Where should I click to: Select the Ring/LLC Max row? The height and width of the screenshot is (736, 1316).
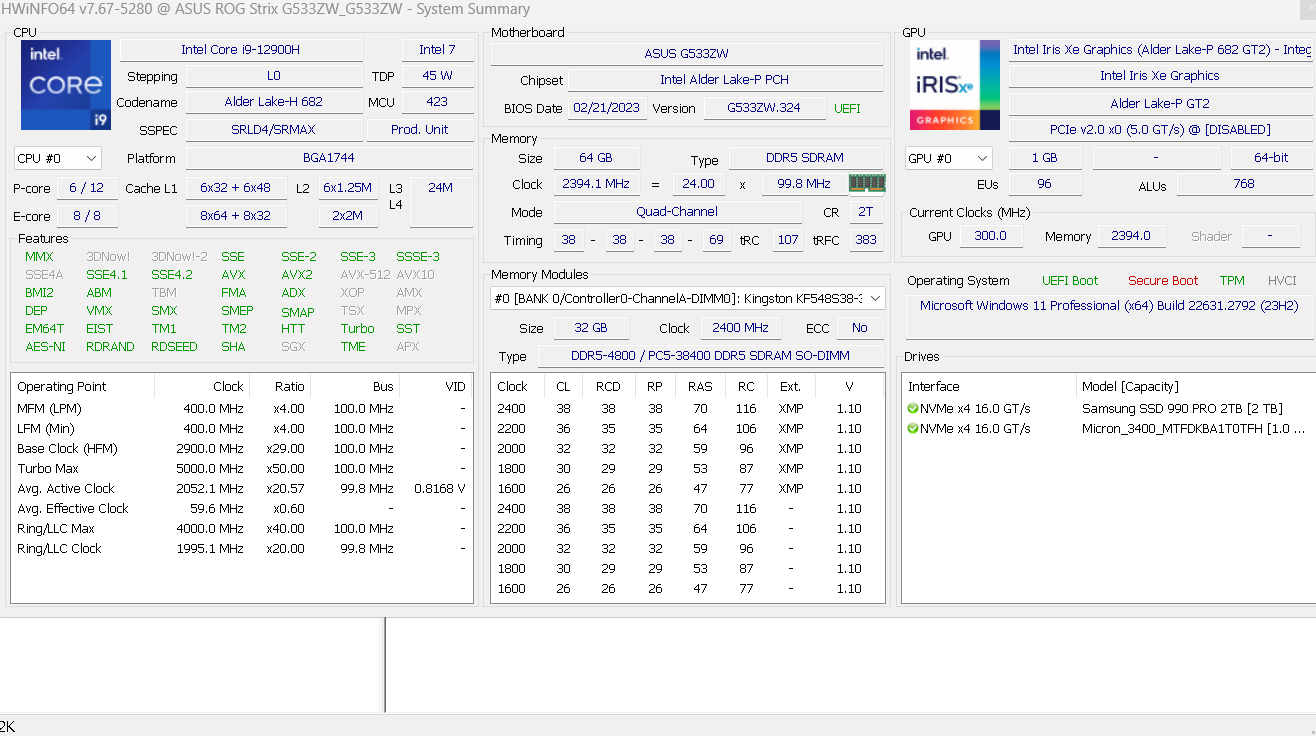pos(241,528)
